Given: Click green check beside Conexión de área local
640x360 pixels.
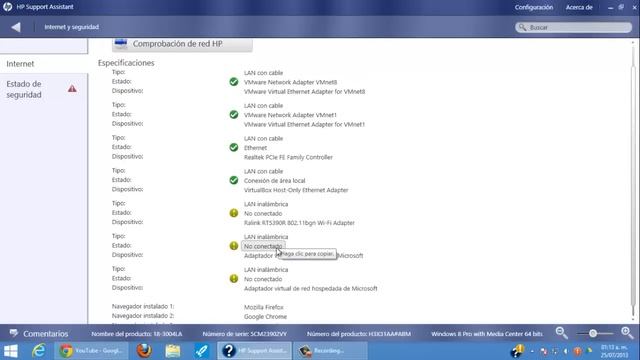Looking at the screenshot, I should click(x=233, y=180).
